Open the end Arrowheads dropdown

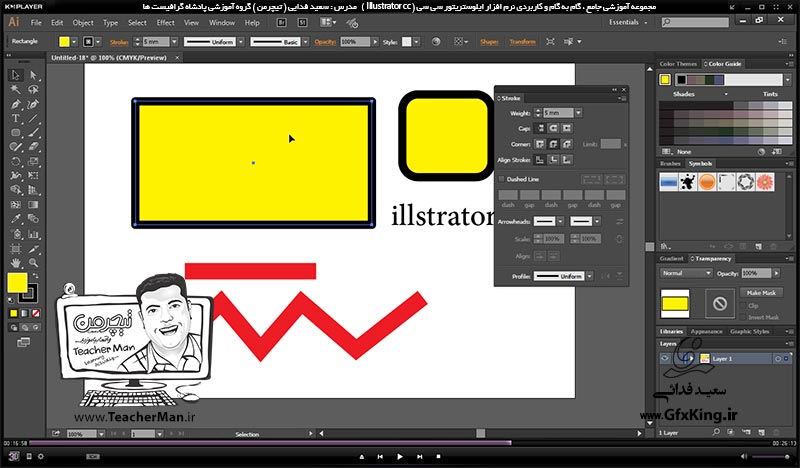(597, 221)
